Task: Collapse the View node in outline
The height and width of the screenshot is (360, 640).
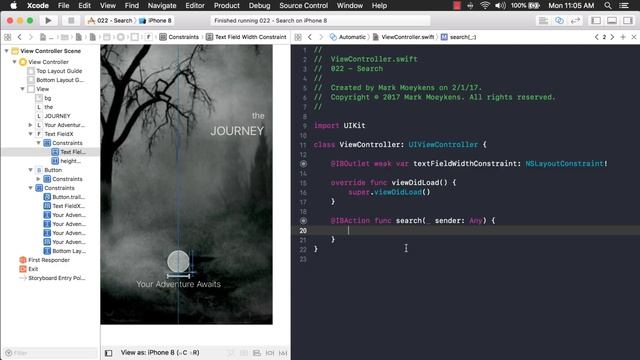Action: [x=22, y=89]
